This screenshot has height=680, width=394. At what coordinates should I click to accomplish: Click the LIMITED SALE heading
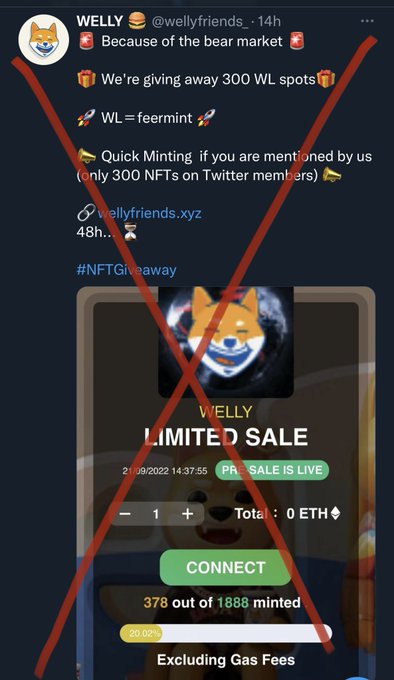pos(226,437)
